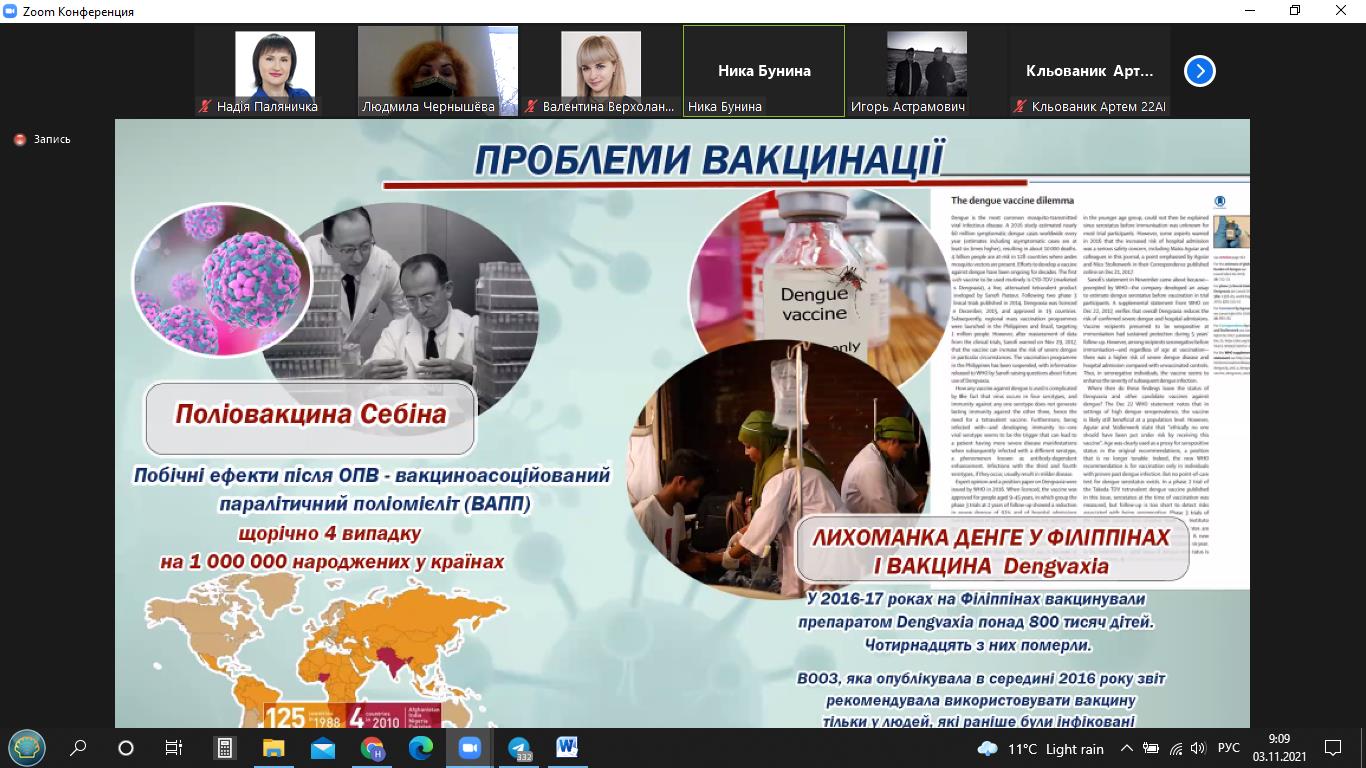The image size is (1366, 768).
Task: Switch the РУС input language
Action: [1229, 749]
